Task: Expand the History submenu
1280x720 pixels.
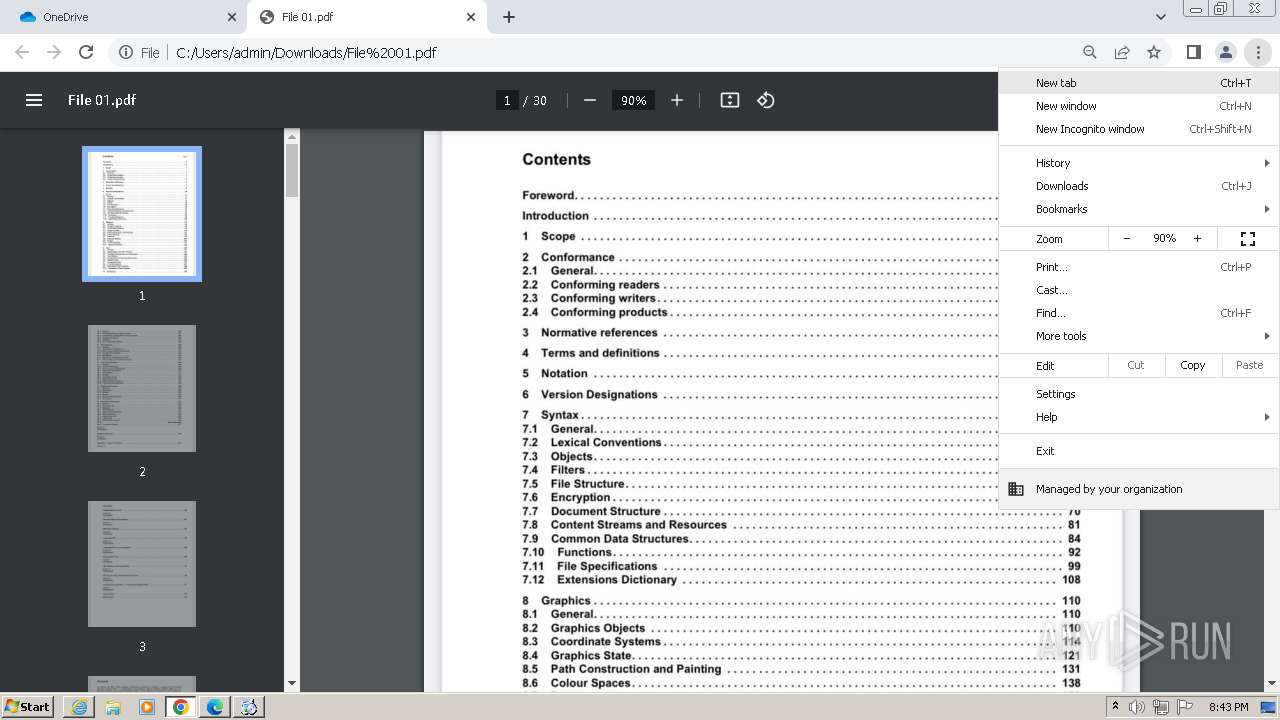Action: 1139,163
